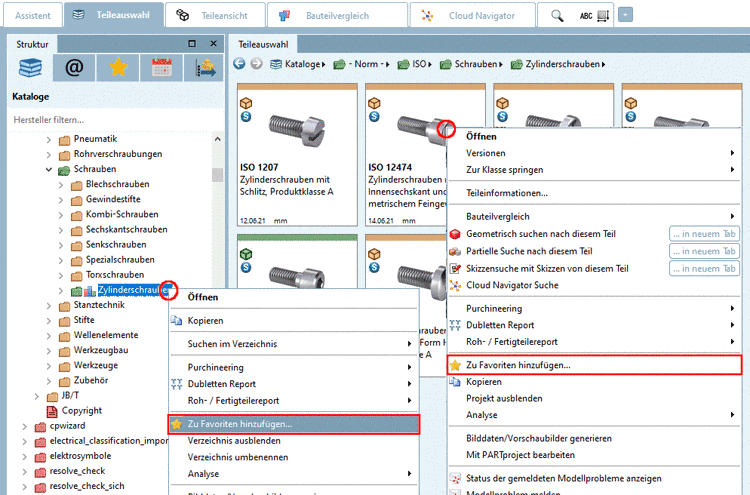Viewport: 750px width, 495px height.
Task: Select the Teileauswahl tab at top
Action: coord(113,15)
